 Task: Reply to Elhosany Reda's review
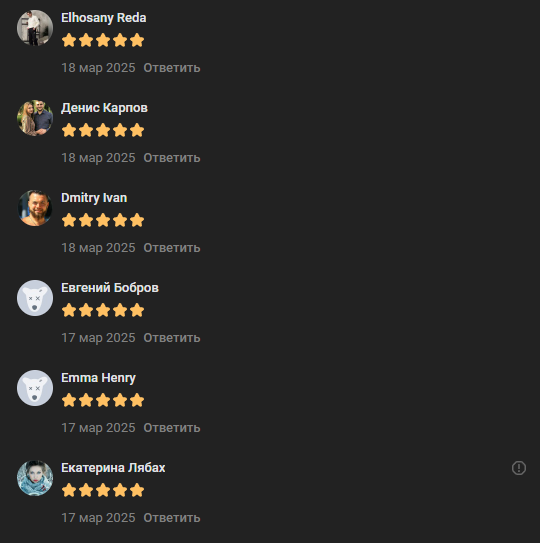(172, 68)
